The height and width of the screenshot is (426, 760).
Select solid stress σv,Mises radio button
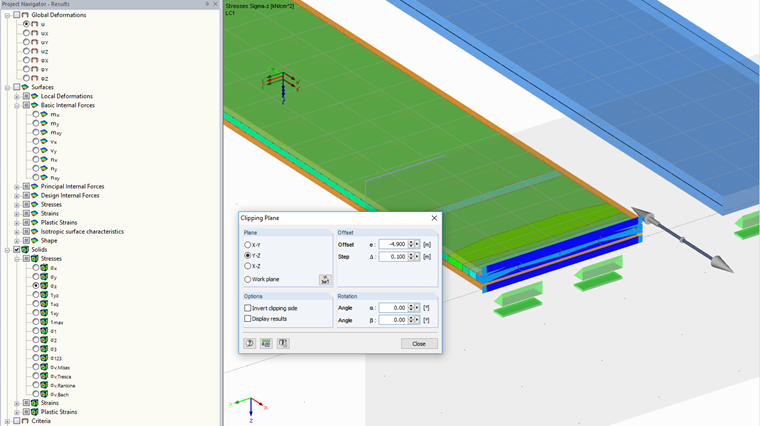pos(36,367)
